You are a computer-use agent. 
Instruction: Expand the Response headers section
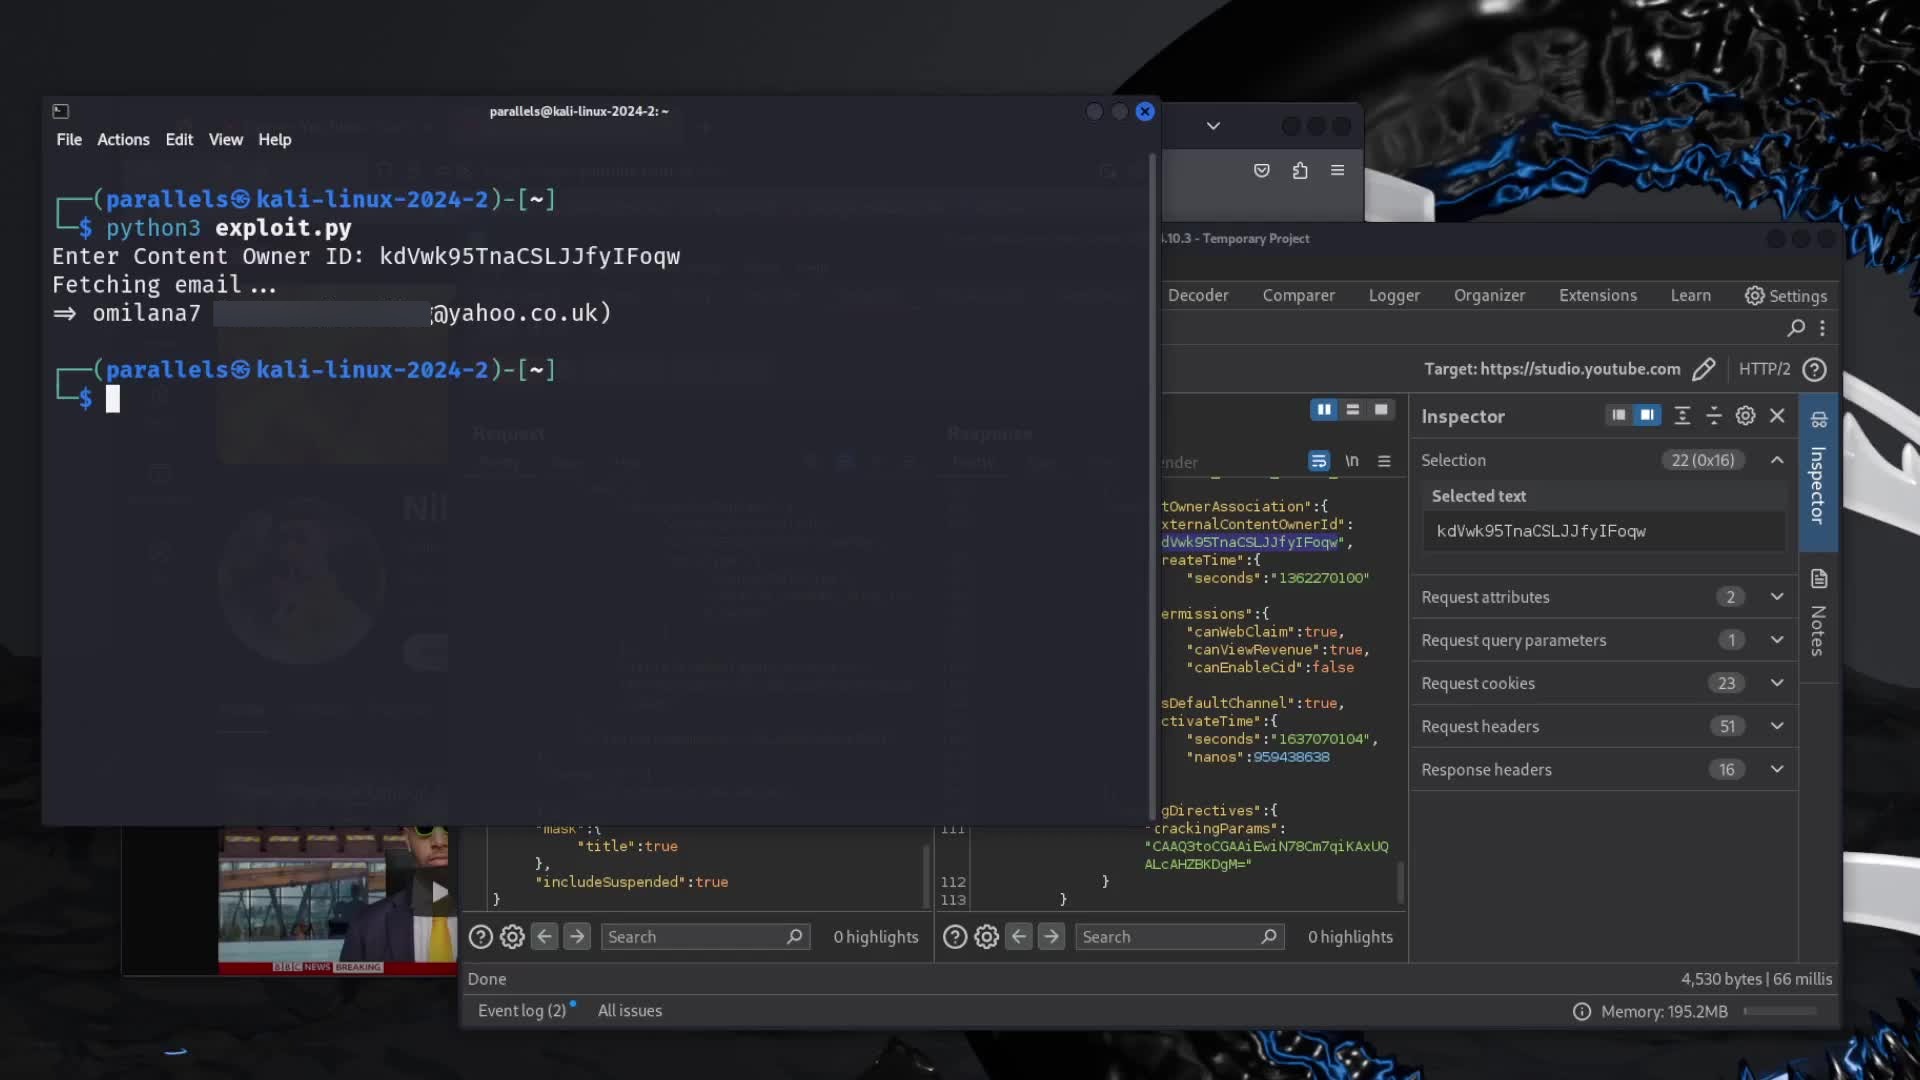(1777, 769)
